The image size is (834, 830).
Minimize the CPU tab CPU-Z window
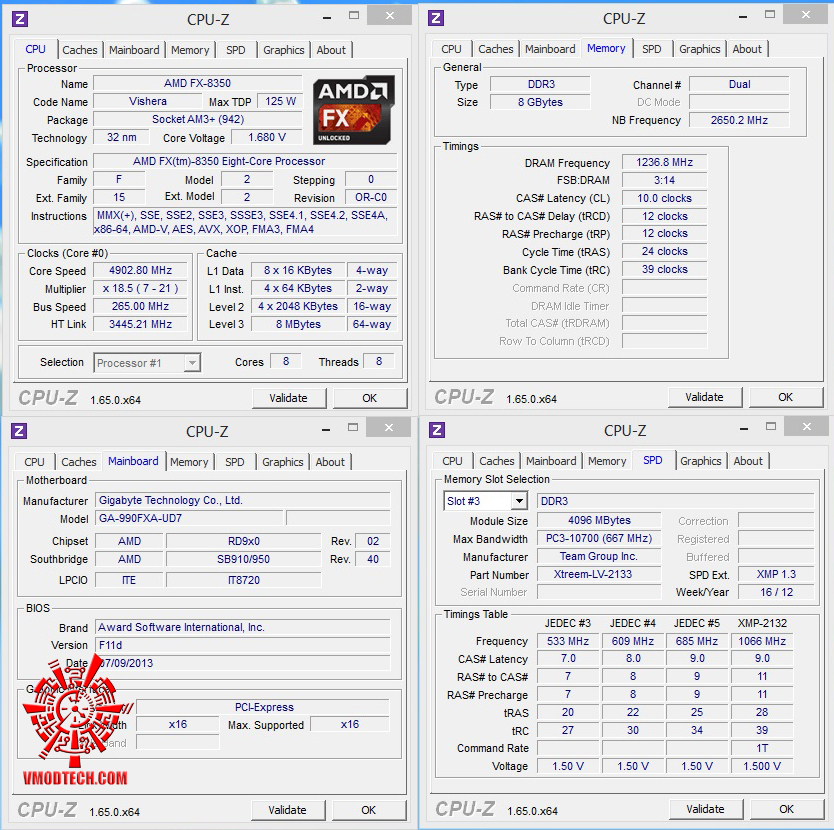coord(327,17)
